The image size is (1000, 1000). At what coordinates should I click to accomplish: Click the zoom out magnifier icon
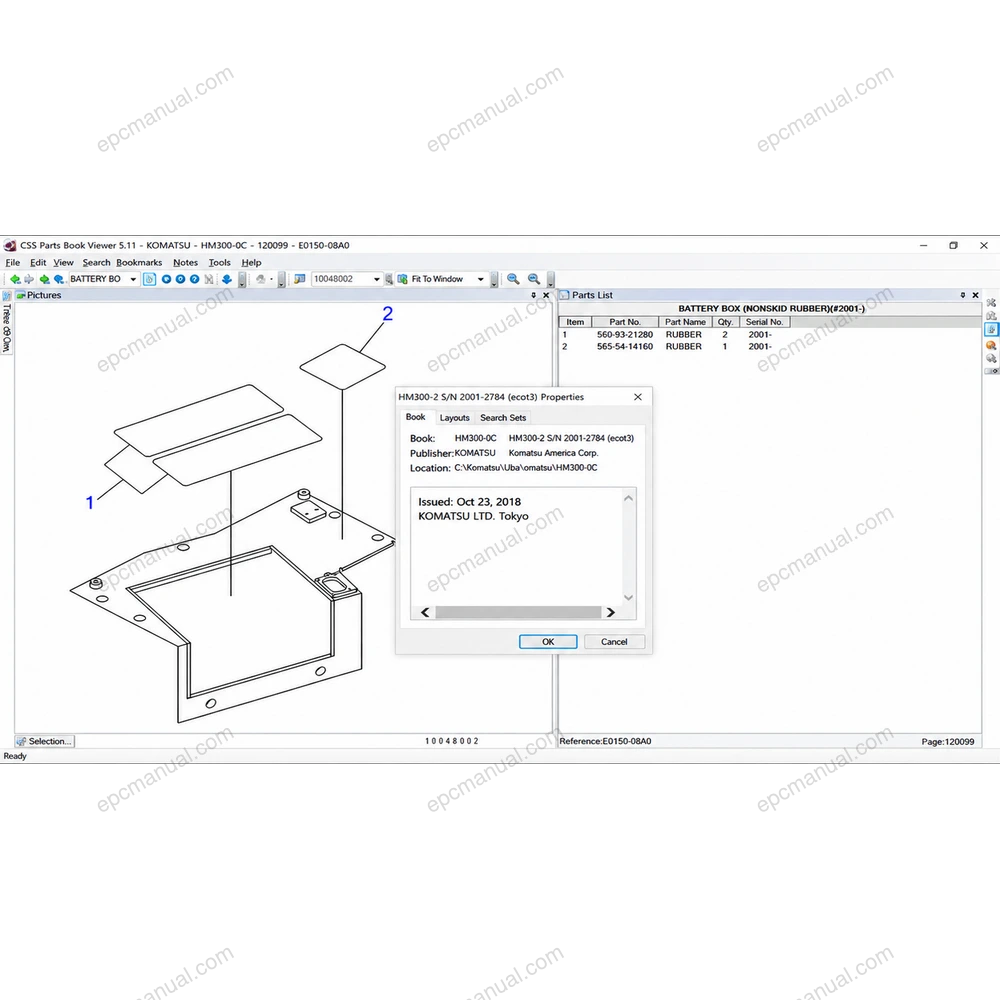click(534, 279)
